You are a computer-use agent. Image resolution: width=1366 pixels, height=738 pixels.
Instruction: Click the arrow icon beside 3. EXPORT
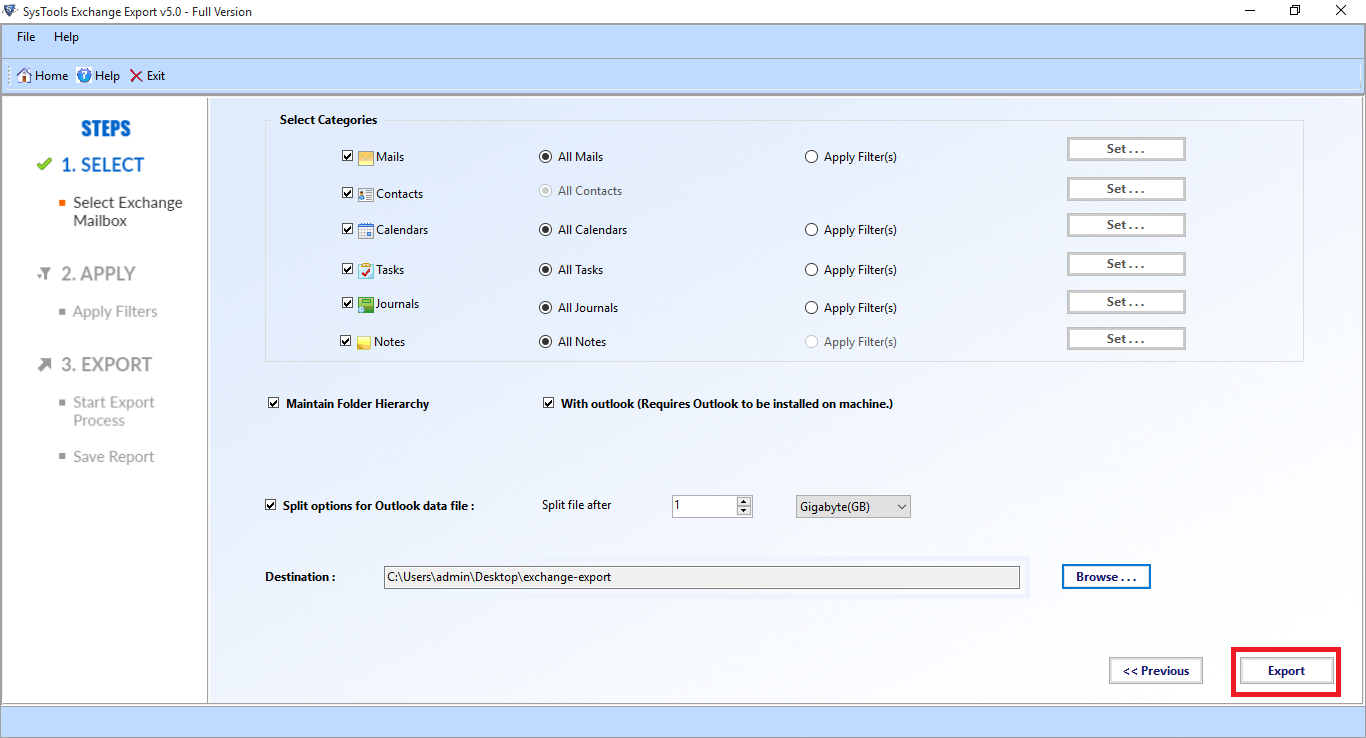[44, 365]
